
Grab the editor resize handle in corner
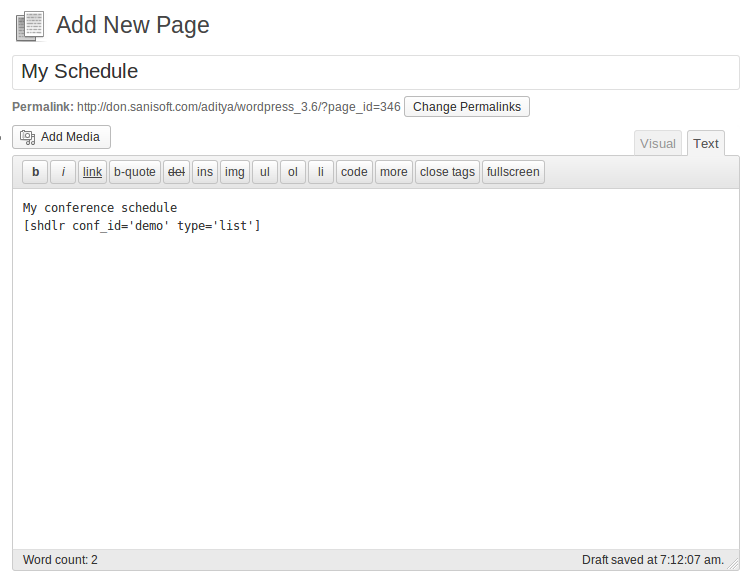(x=733, y=565)
